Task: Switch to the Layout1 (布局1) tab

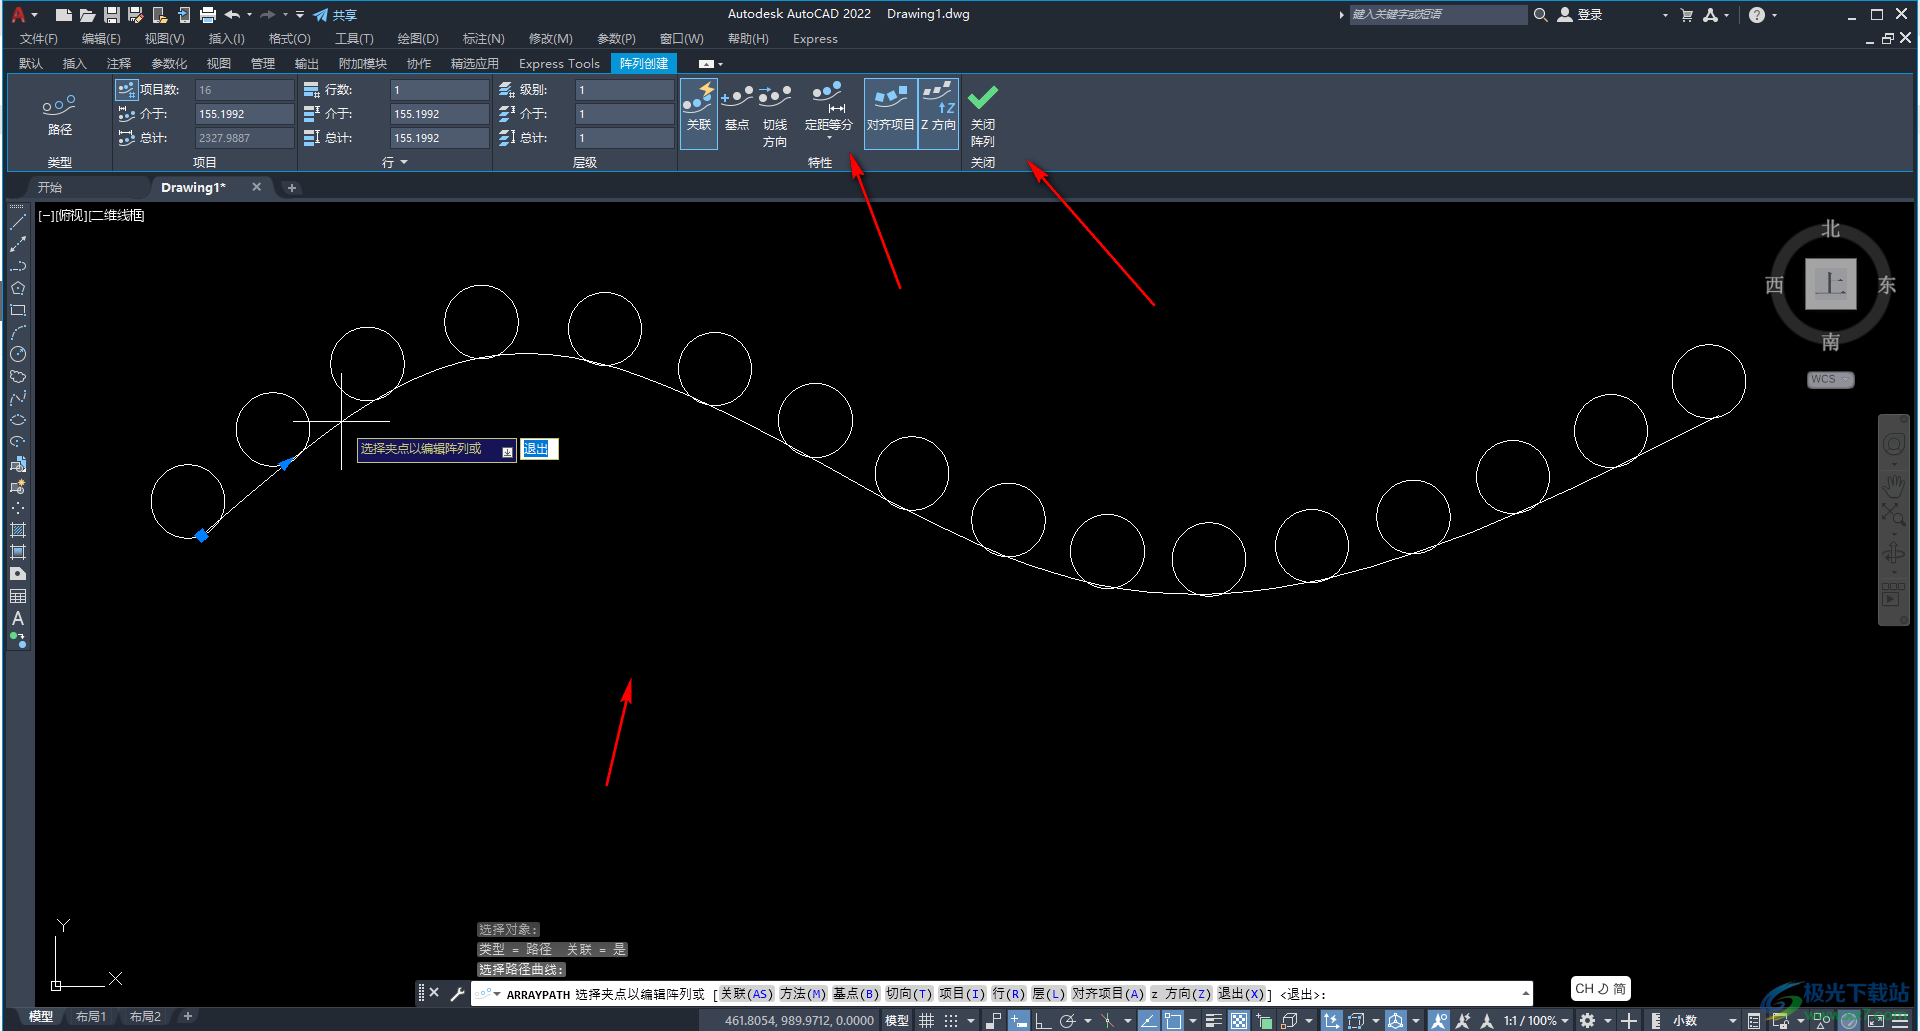Action: pos(91,1016)
